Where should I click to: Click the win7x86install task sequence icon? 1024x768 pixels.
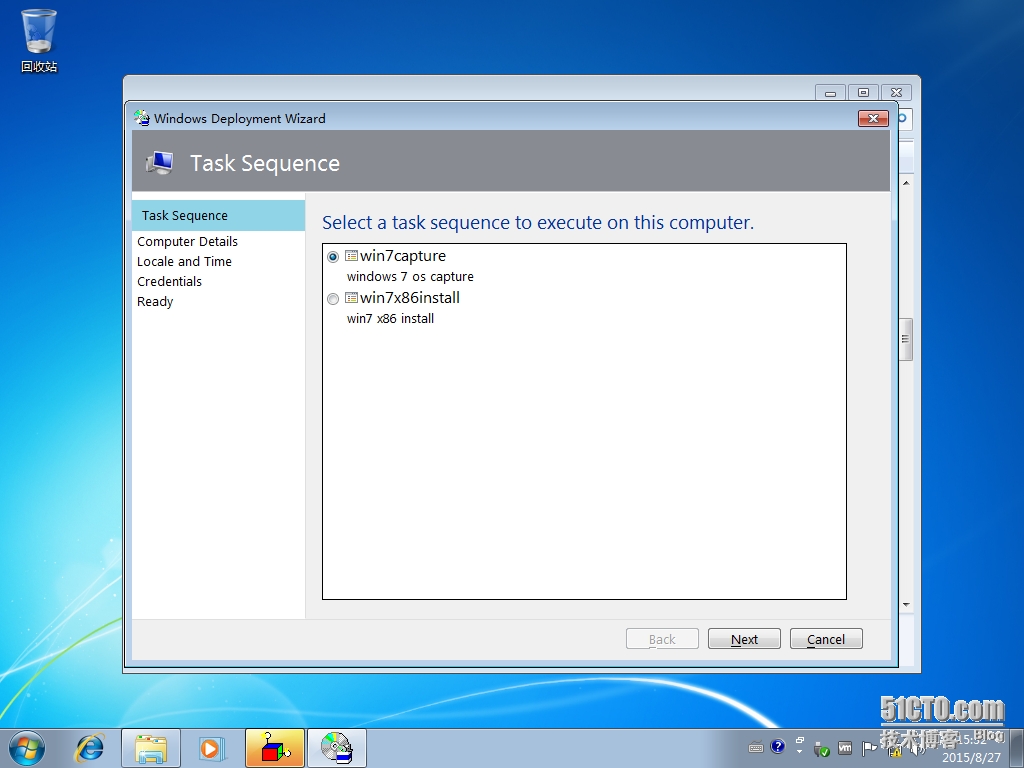351,298
